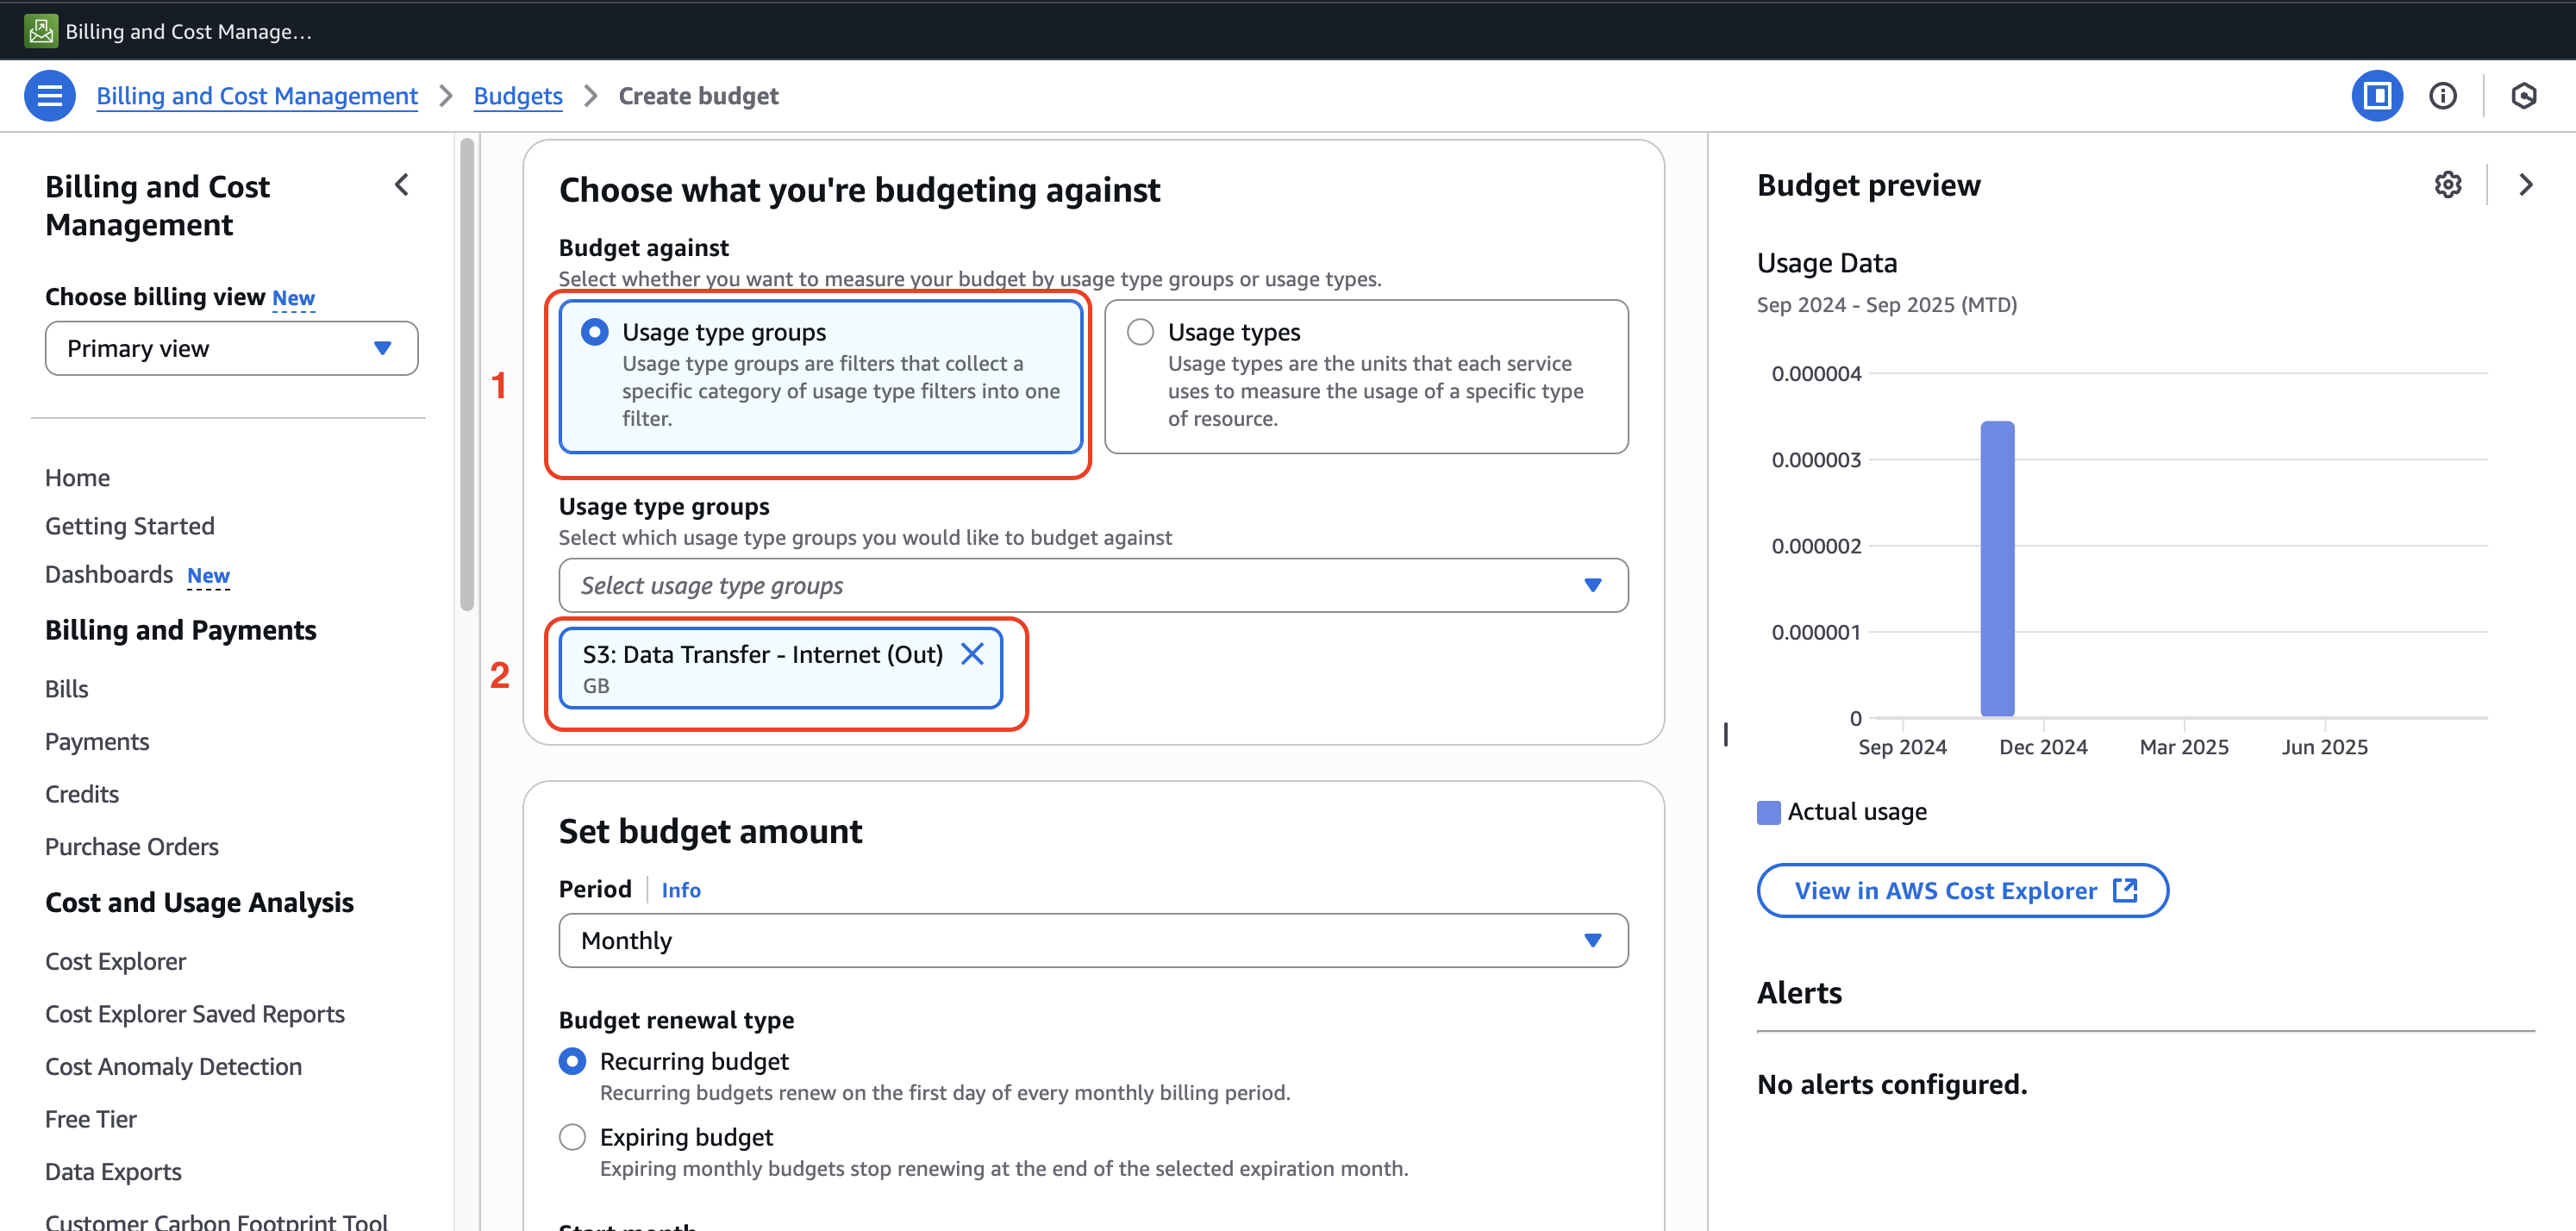Open the Monthly period dropdown
Screen dimensions: 2576x1231
[1092, 940]
